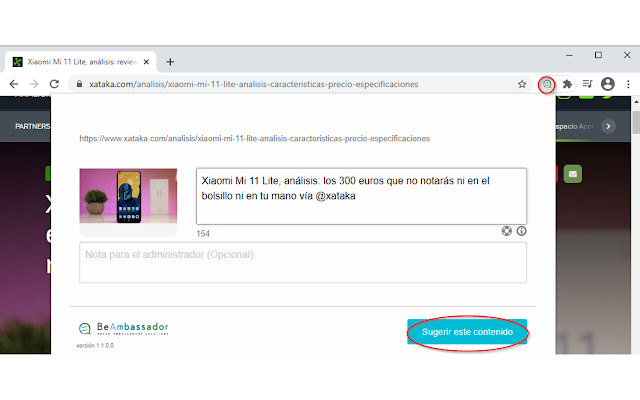Maximize the Chrome window
640x400 pixels.
pyautogui.click(x=598, y=55)
